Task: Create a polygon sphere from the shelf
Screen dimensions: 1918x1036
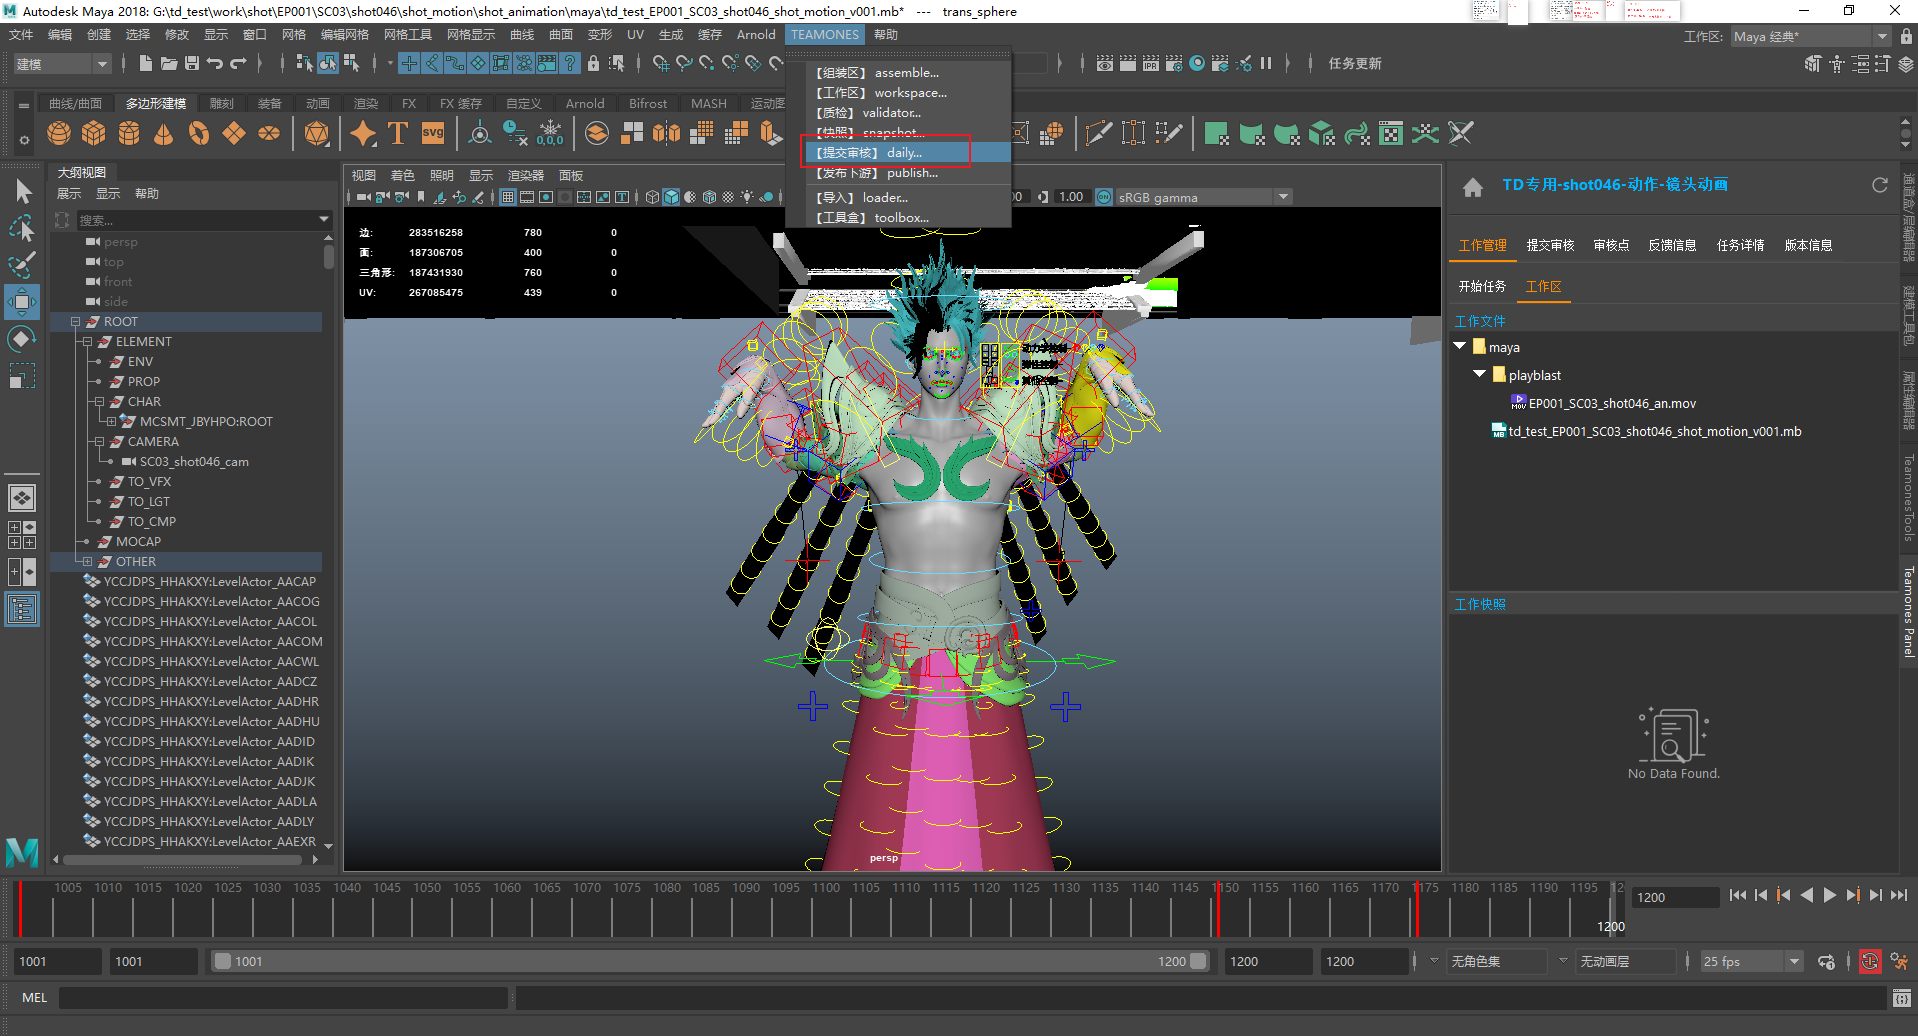Action: coord(59,133)
